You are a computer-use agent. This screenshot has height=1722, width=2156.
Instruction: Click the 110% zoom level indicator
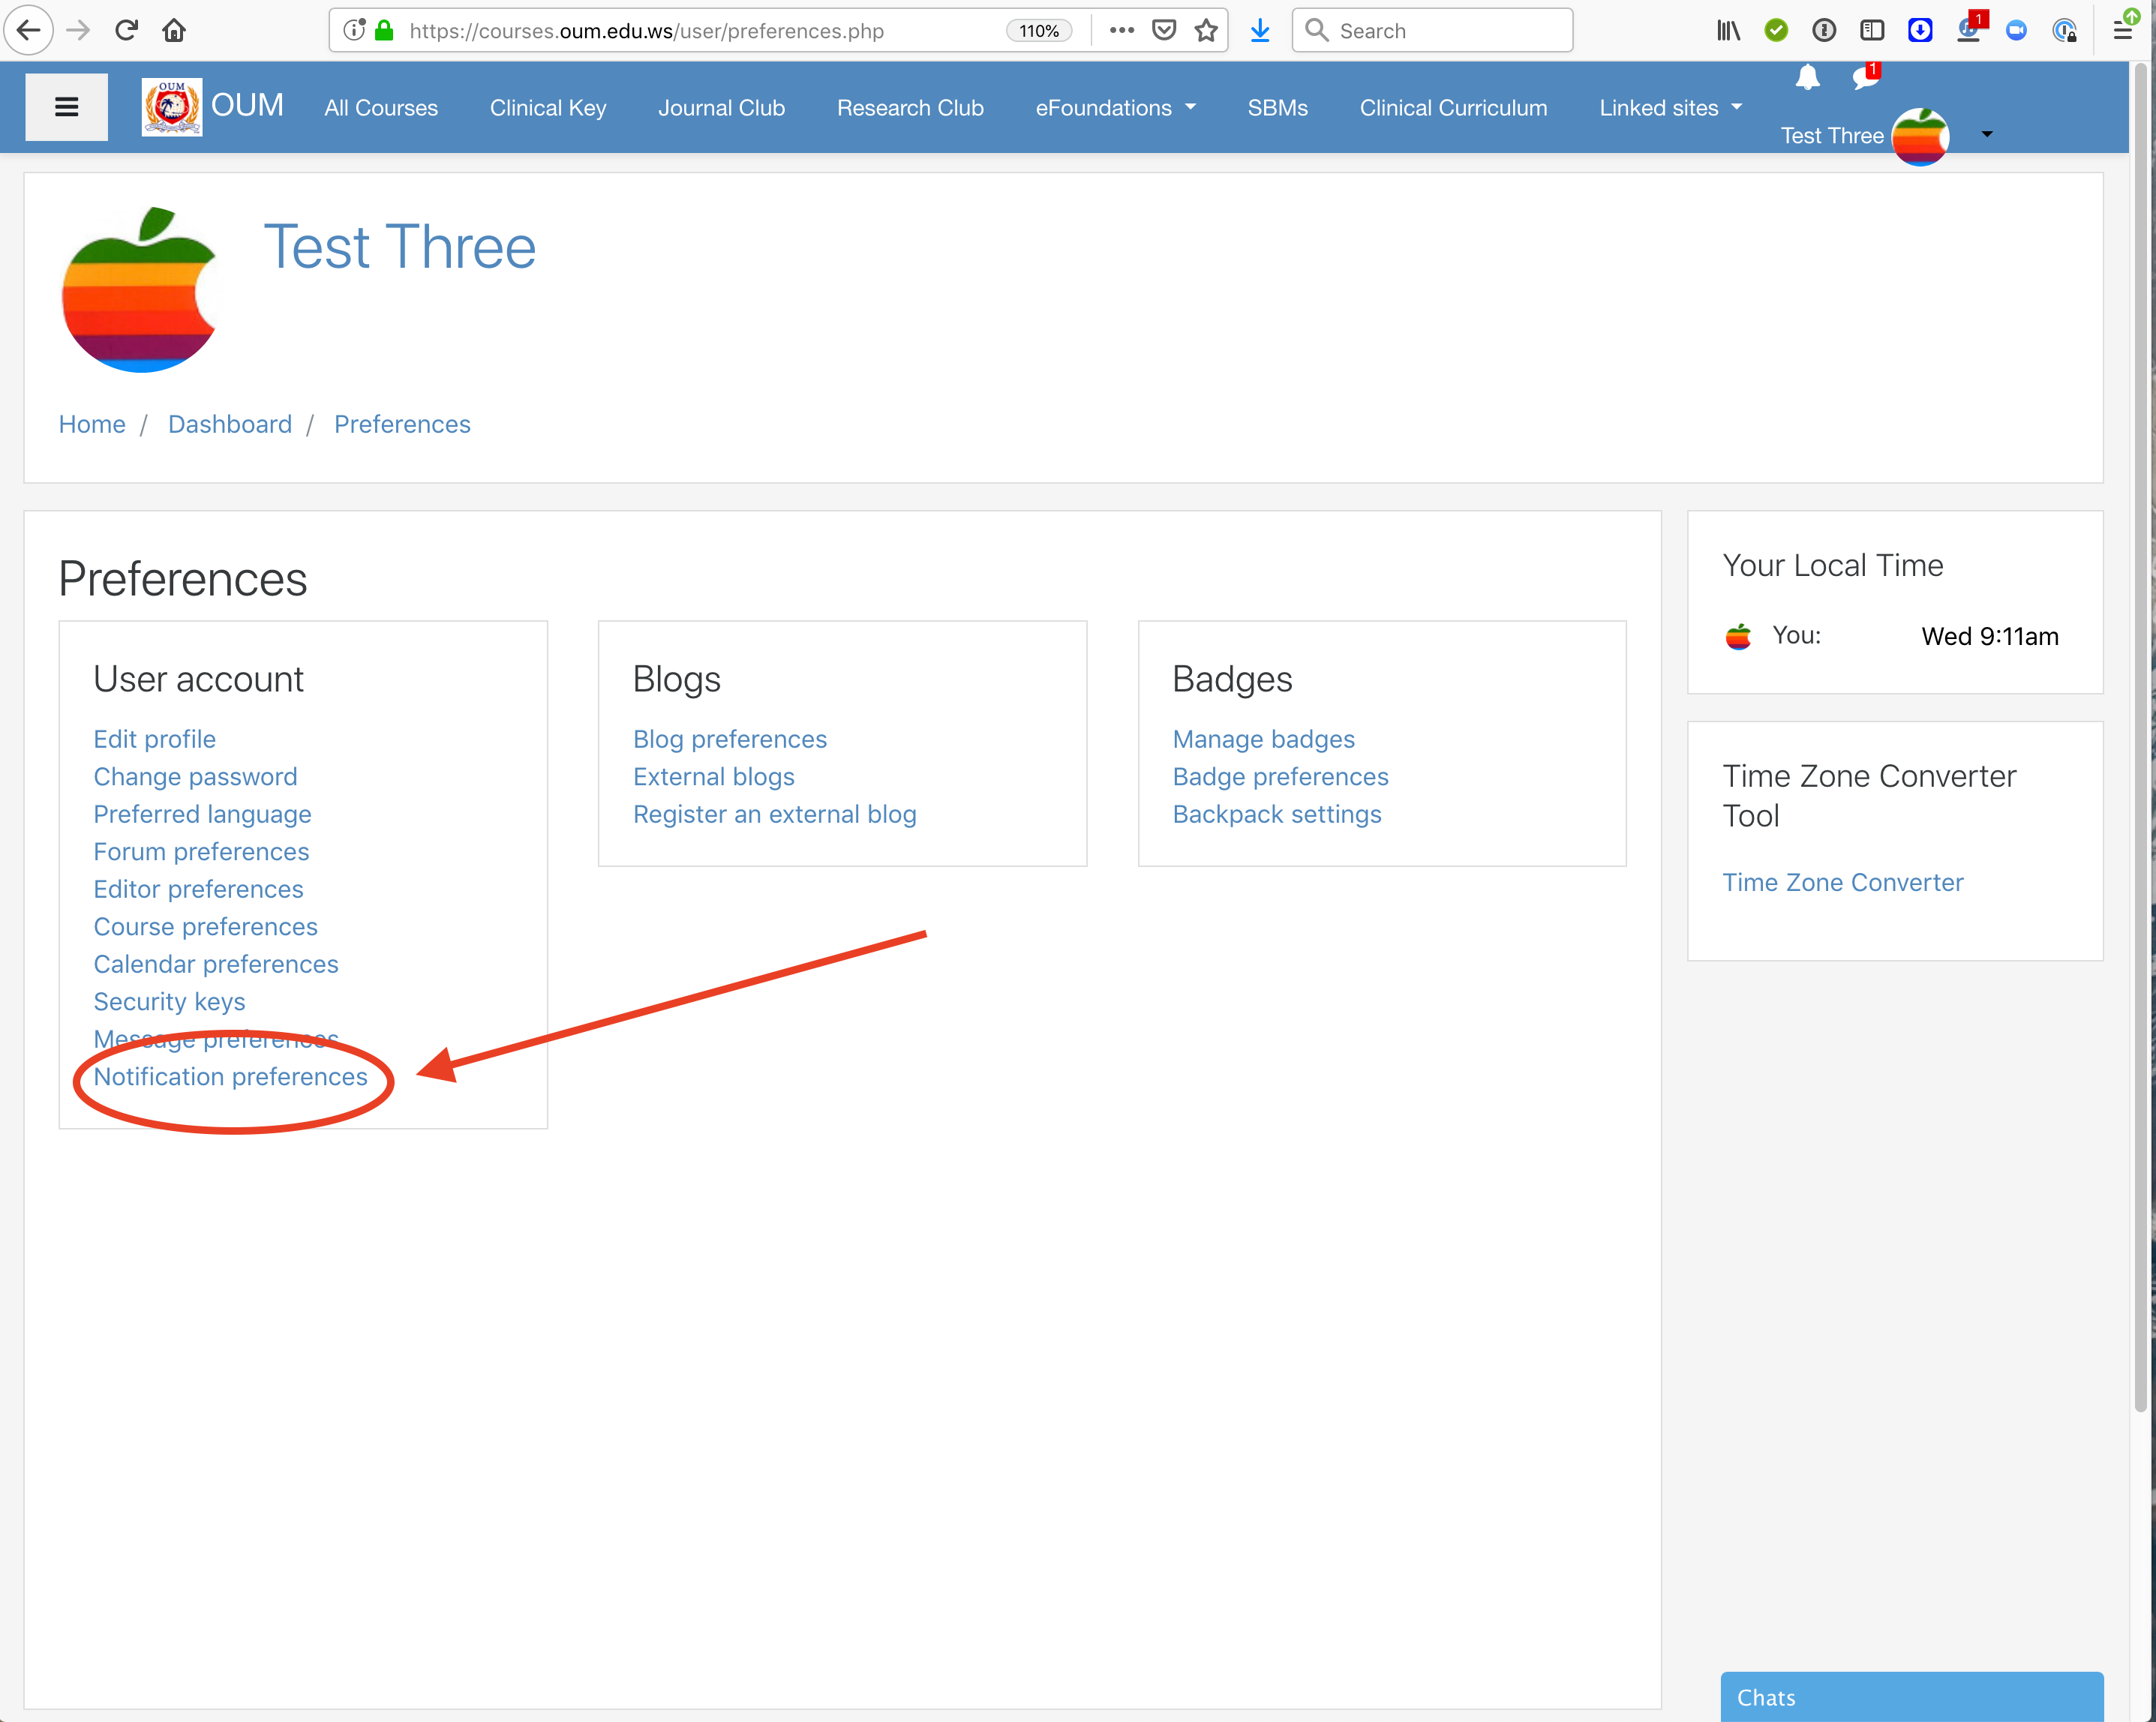(1038, 30)
